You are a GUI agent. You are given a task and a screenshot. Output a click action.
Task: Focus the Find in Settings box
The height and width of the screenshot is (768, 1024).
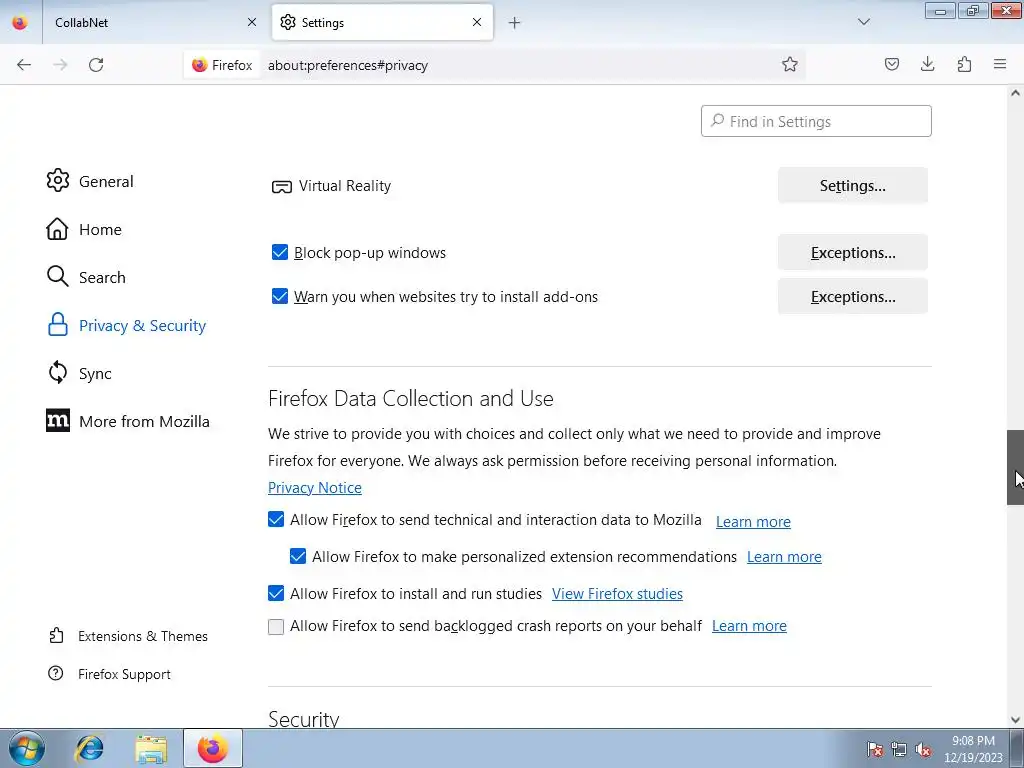816,121
